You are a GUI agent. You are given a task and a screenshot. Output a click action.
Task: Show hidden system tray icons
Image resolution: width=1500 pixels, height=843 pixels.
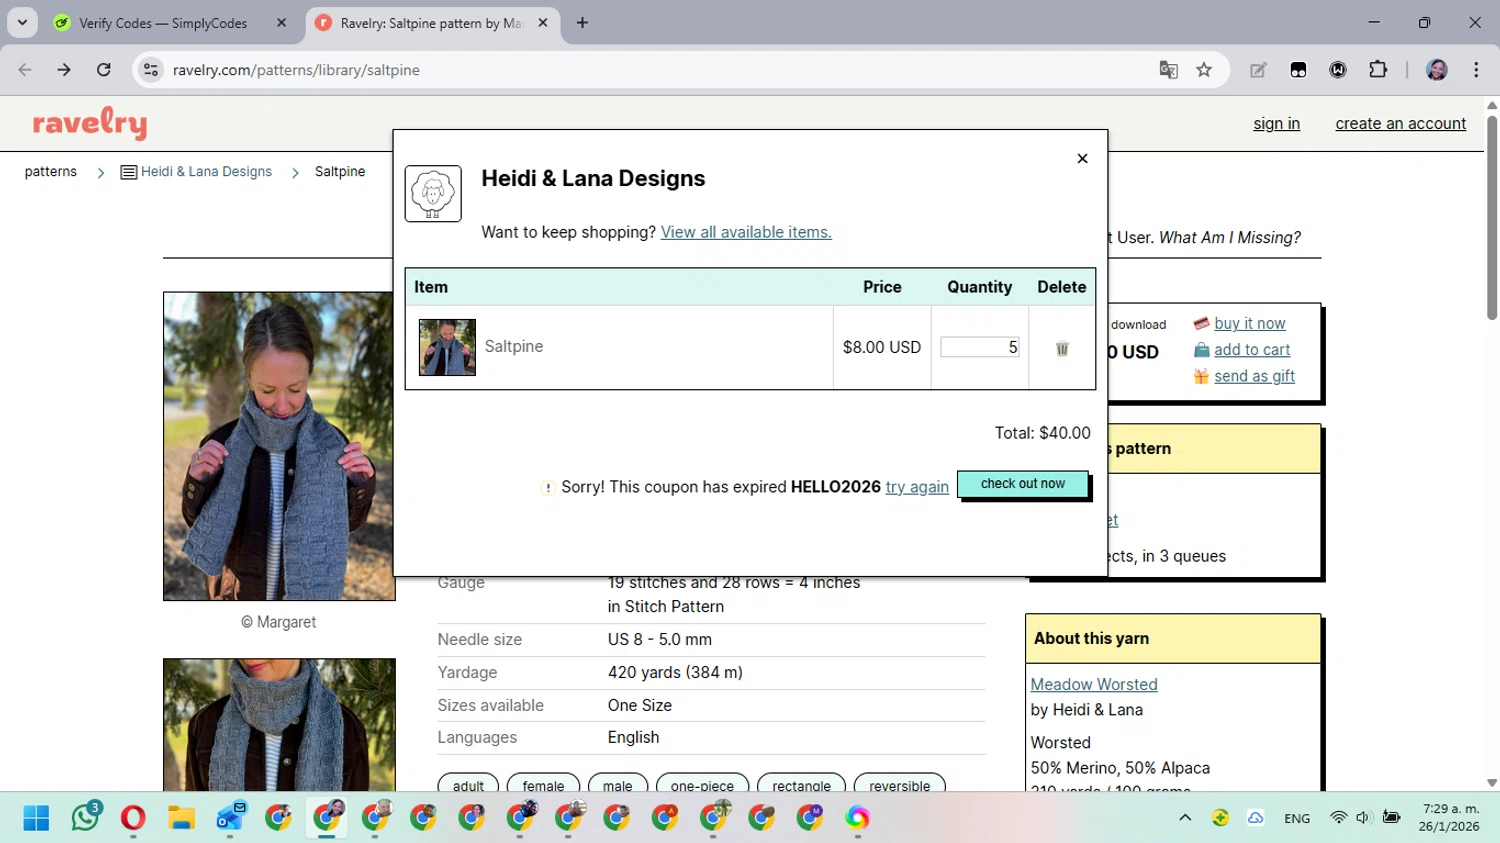1185,818
